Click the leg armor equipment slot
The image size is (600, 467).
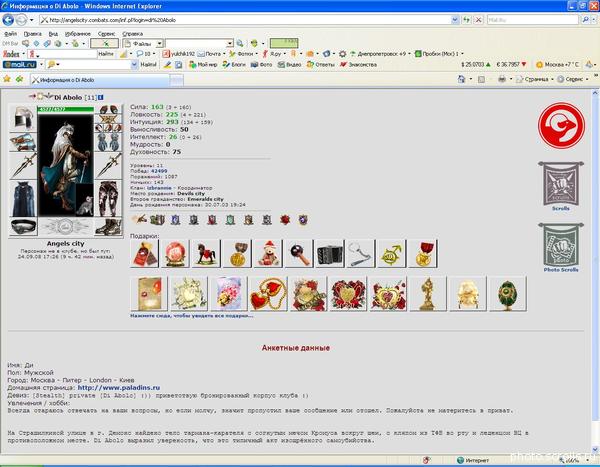click(109, 199)
